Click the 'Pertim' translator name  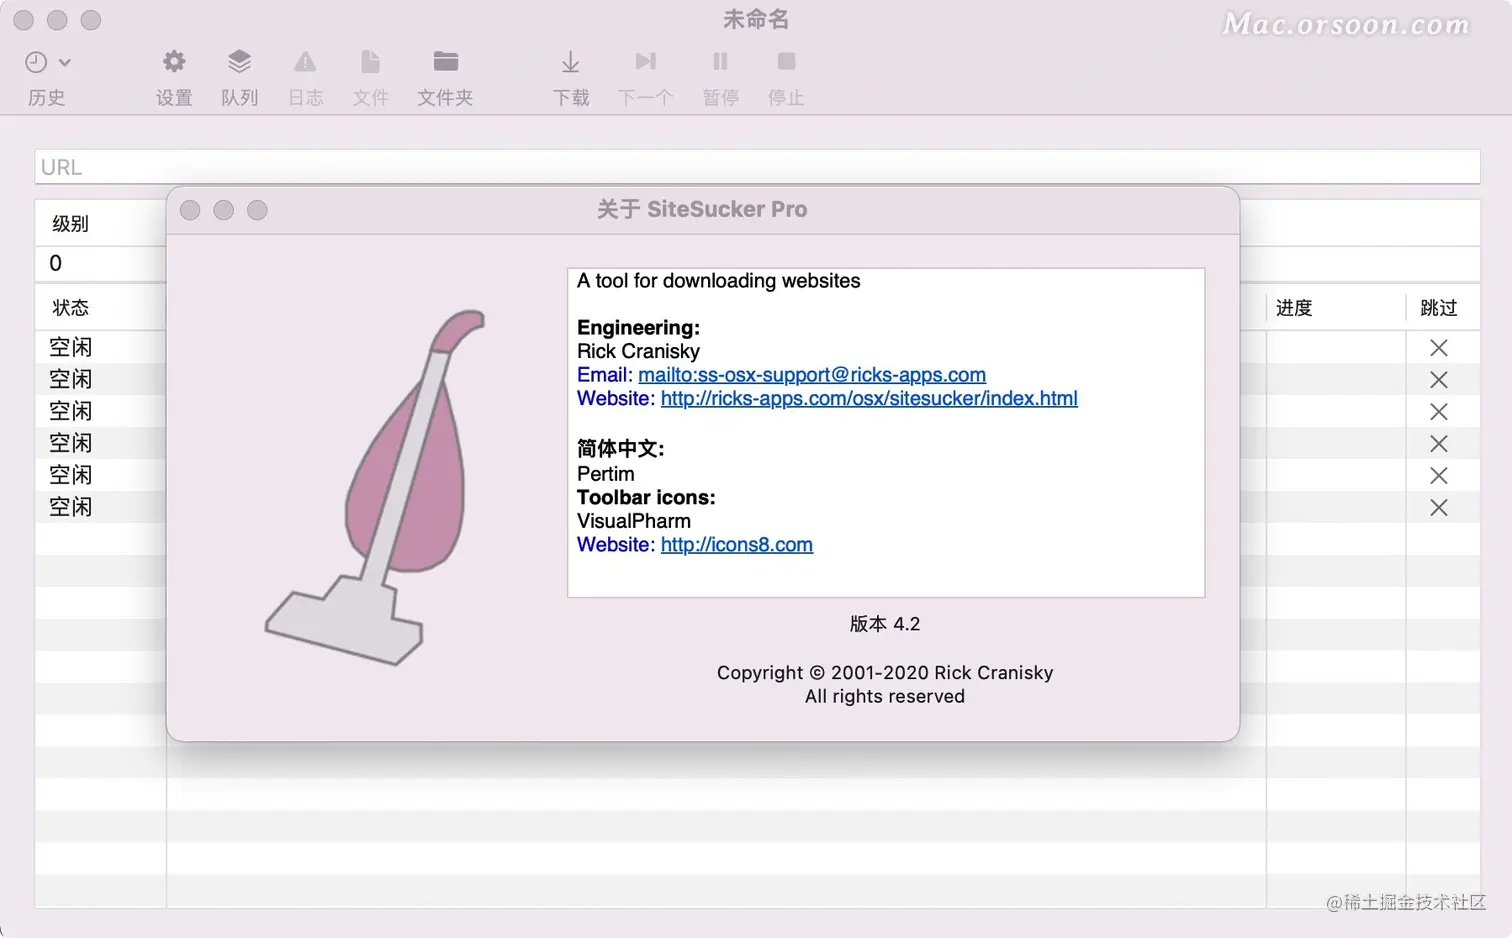pyautogui.click(x=606, y=474)
